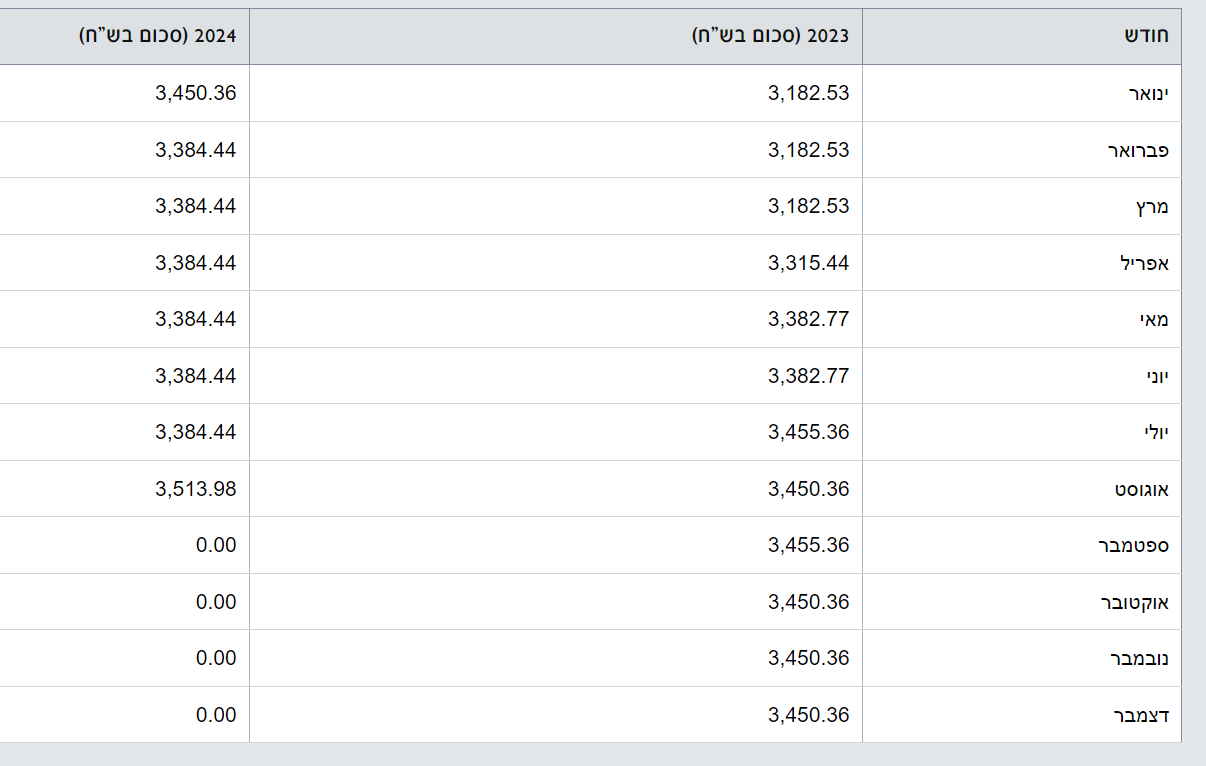This screenshot has height=766, width=1206.
Task: Click the מרץ month cell
Action: coord(1152,207)
